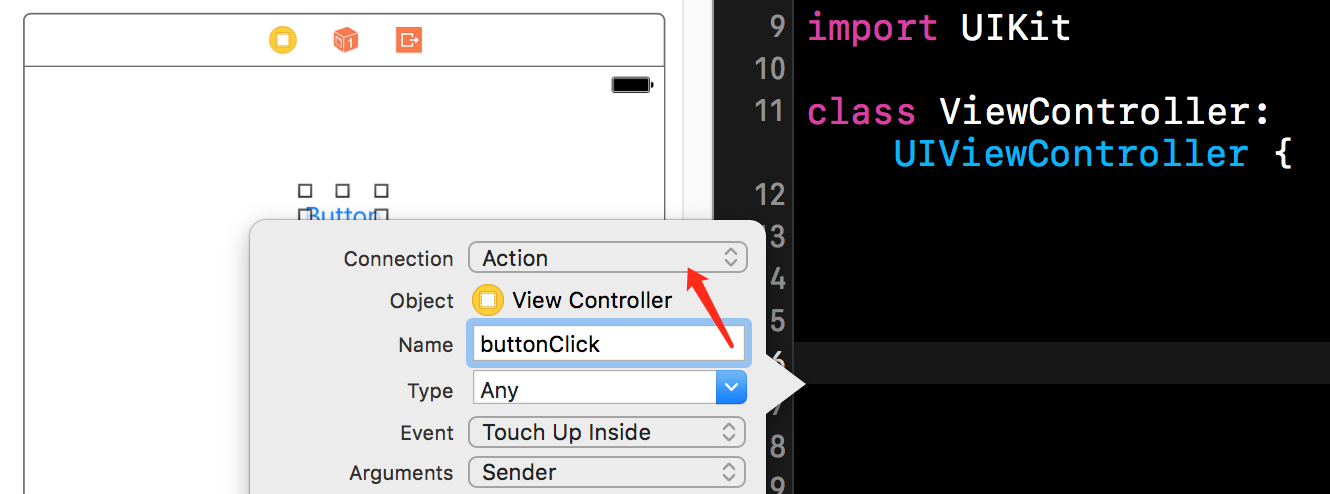The width and height of the screenshot is (1330, 494).
Task: Click the battery icon in status bar
Action: point(632,85)
